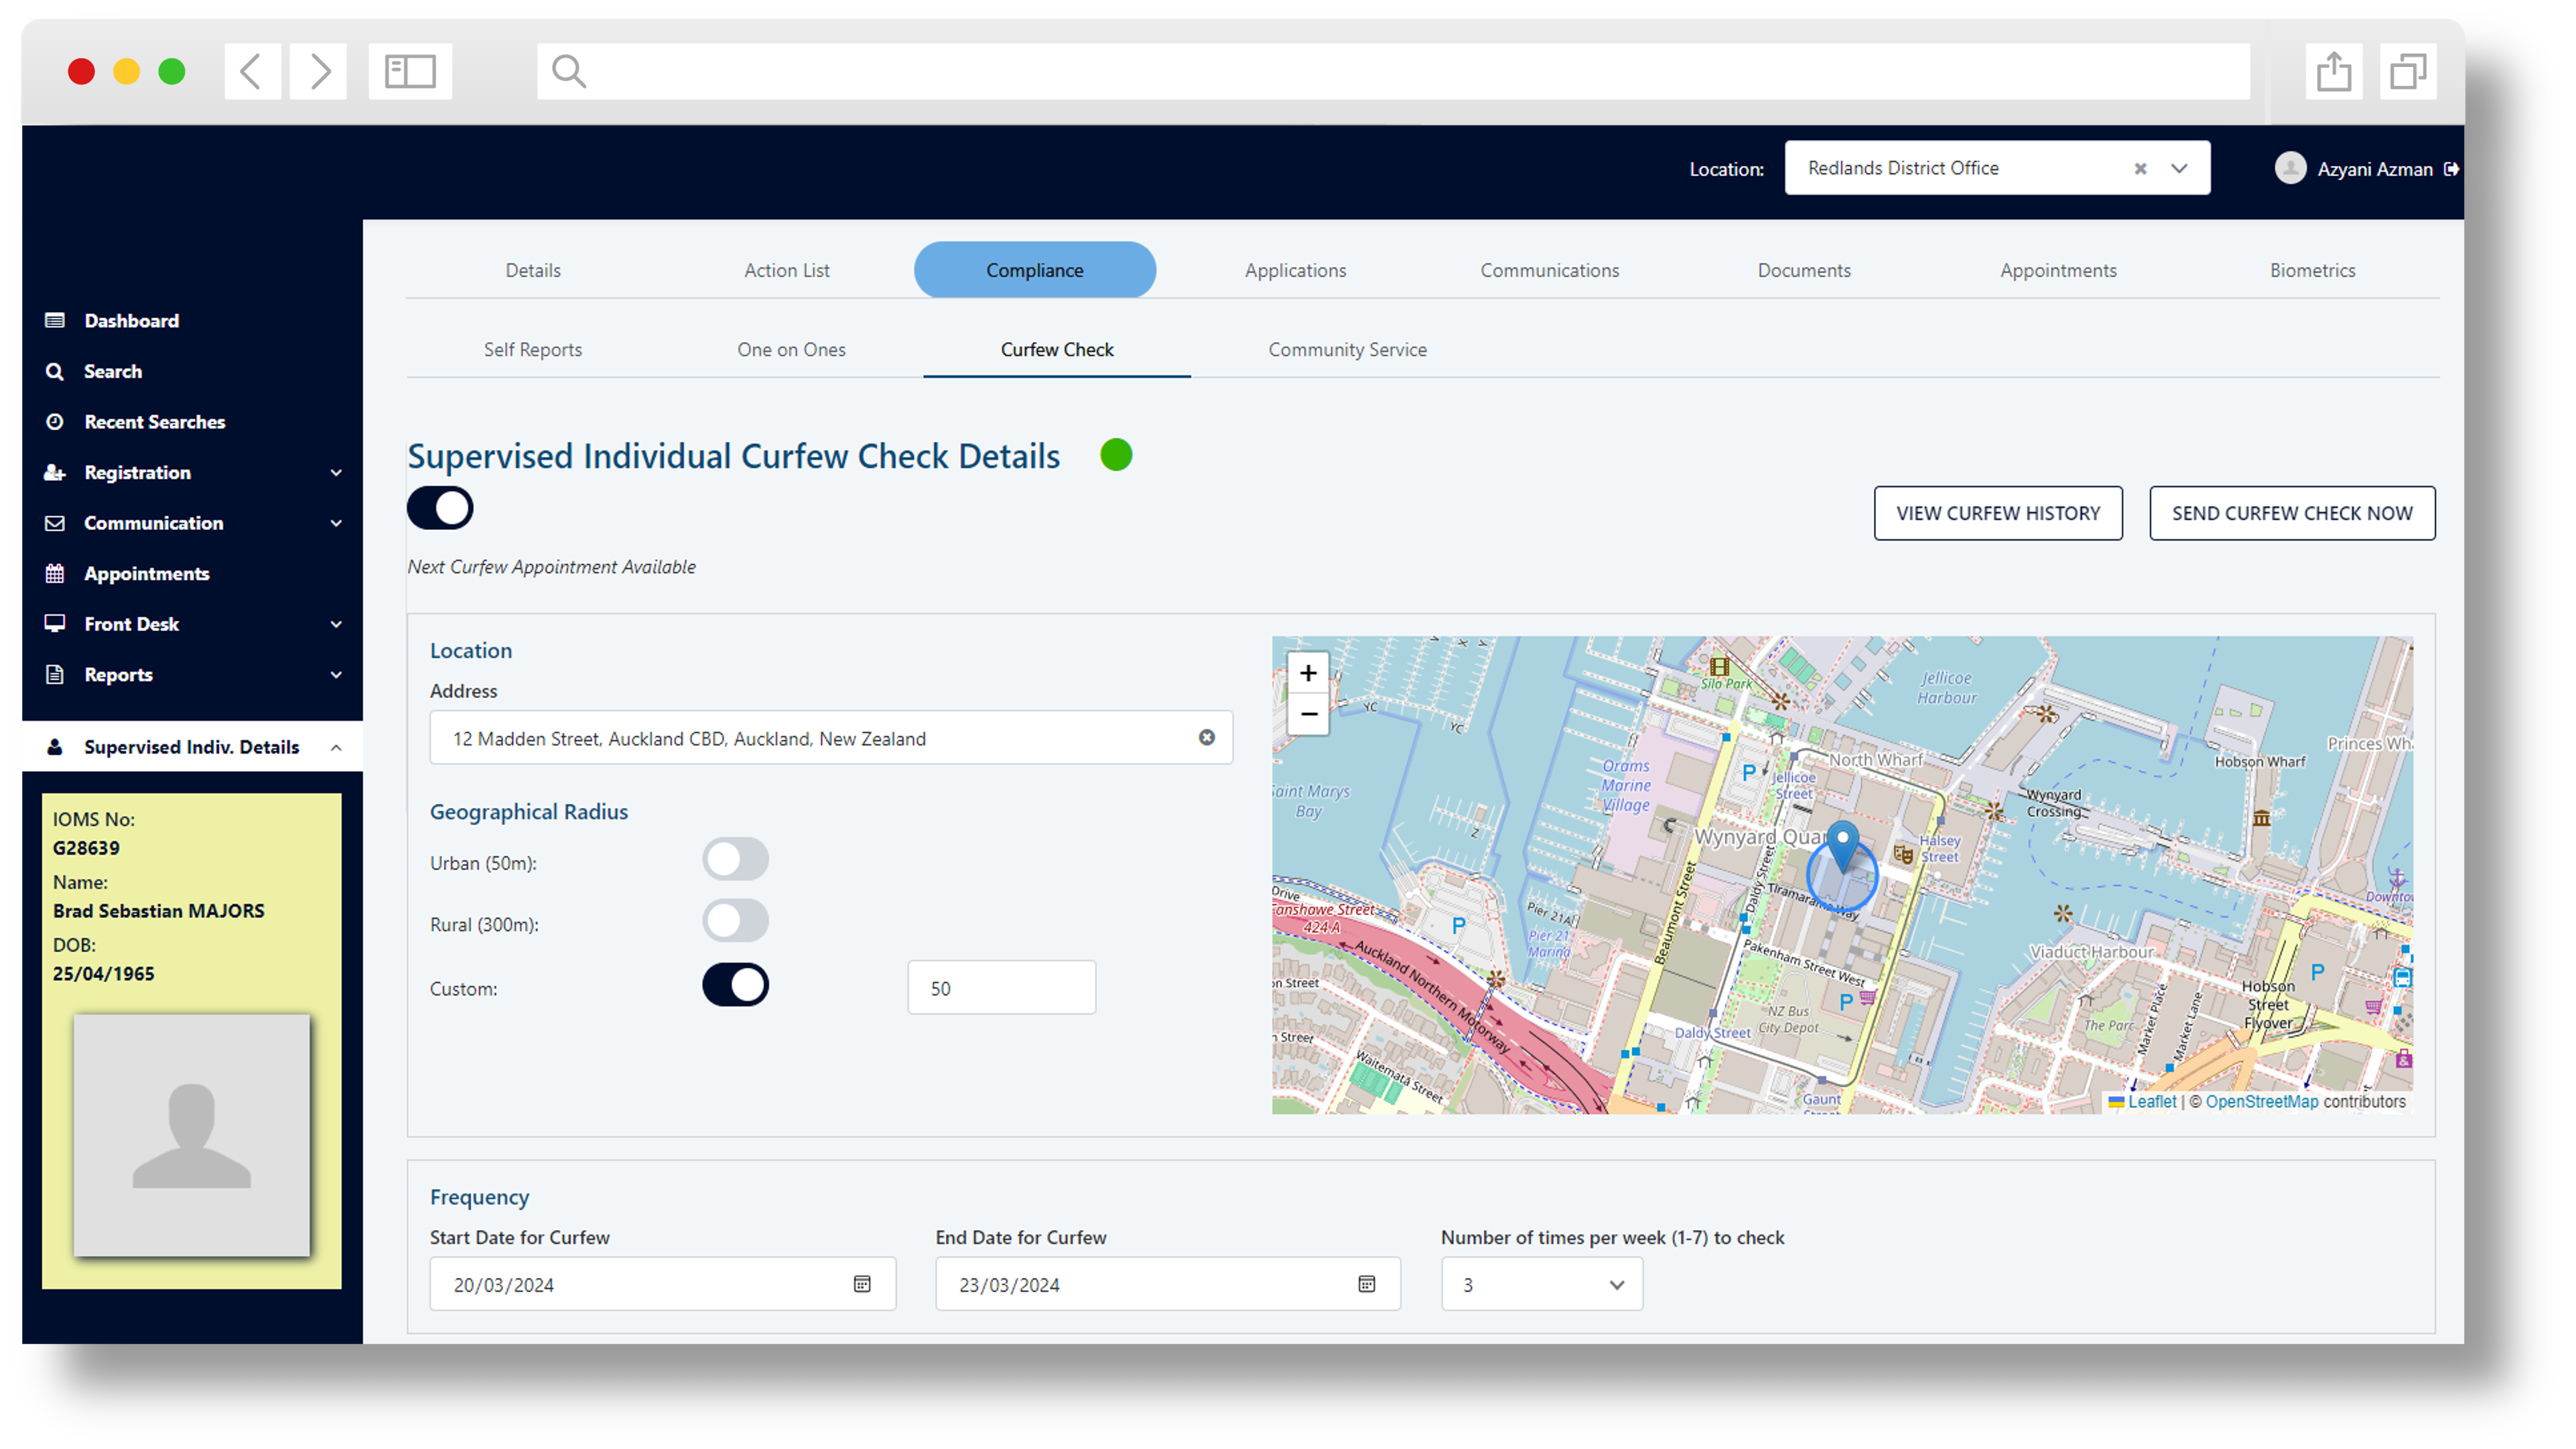Switch to the Biometrics tab
This screenshot has height=1449, width=2576.
2312,270
